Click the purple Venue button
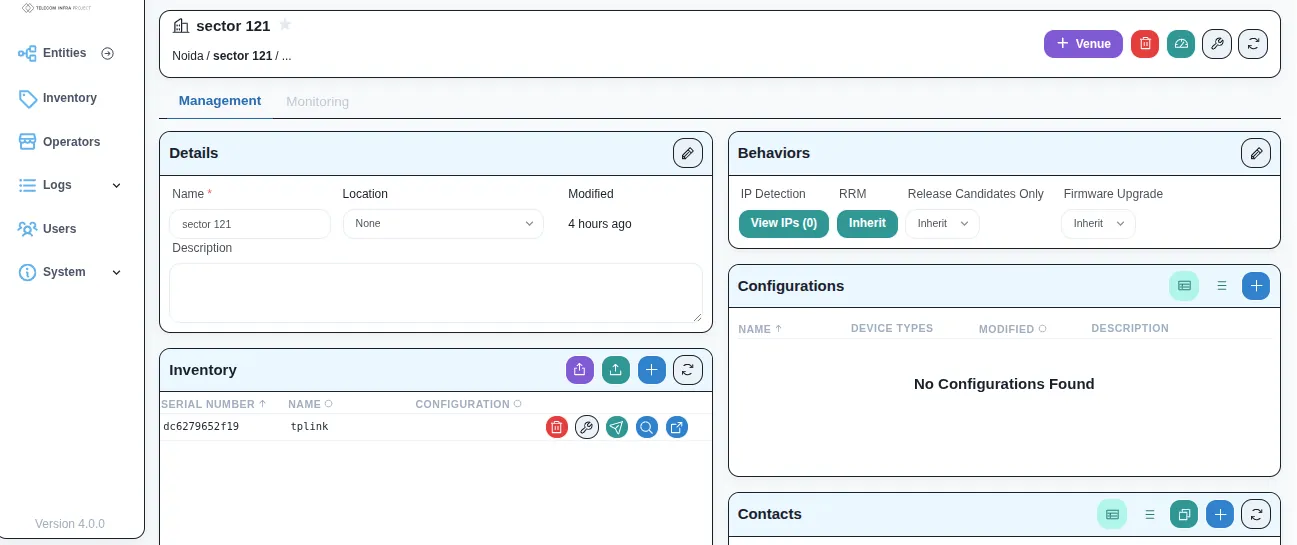This screenshot has height=545, width=1297. pos(1083,44)
